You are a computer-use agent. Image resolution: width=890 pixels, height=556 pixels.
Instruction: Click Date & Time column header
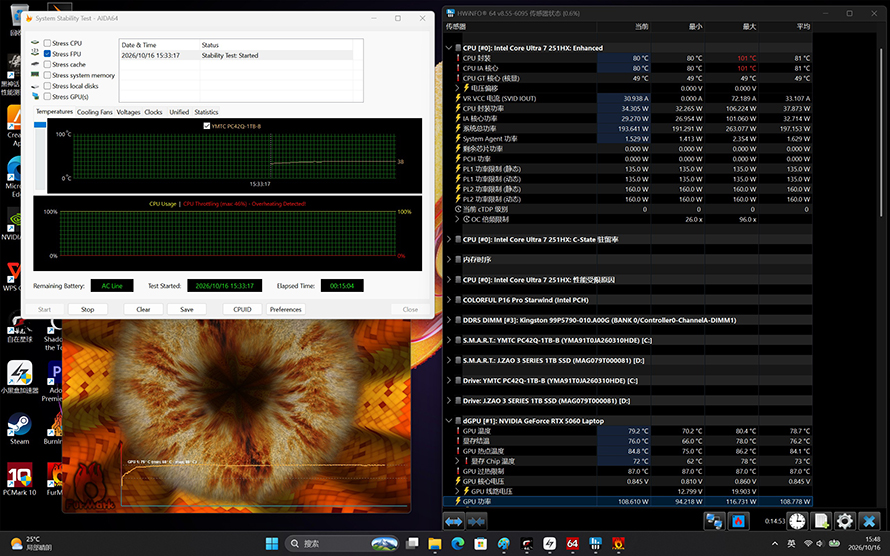[x=159, y=45]
